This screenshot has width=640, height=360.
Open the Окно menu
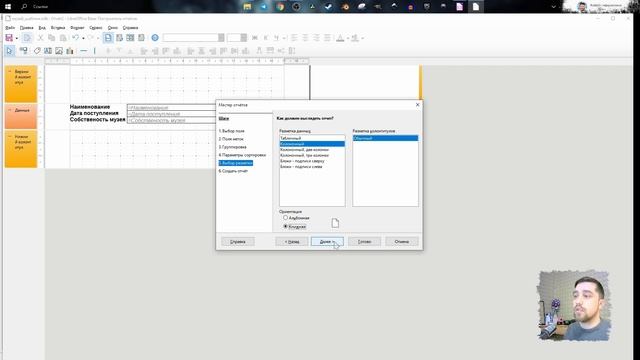113,28
